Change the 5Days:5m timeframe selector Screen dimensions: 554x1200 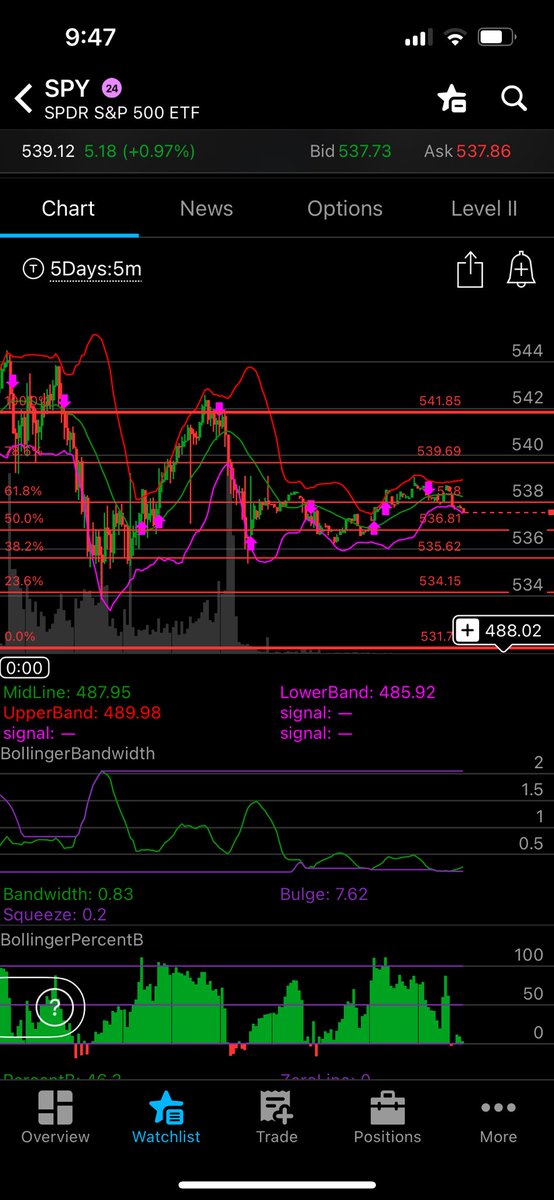coord(96,269)
